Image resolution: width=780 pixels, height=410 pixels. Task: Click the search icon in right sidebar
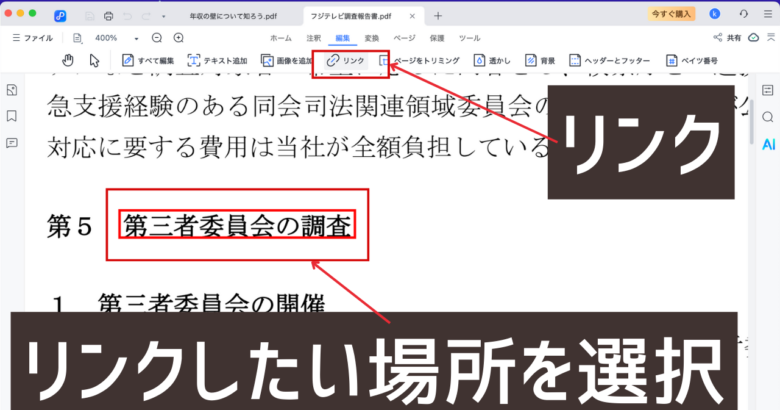768,117
